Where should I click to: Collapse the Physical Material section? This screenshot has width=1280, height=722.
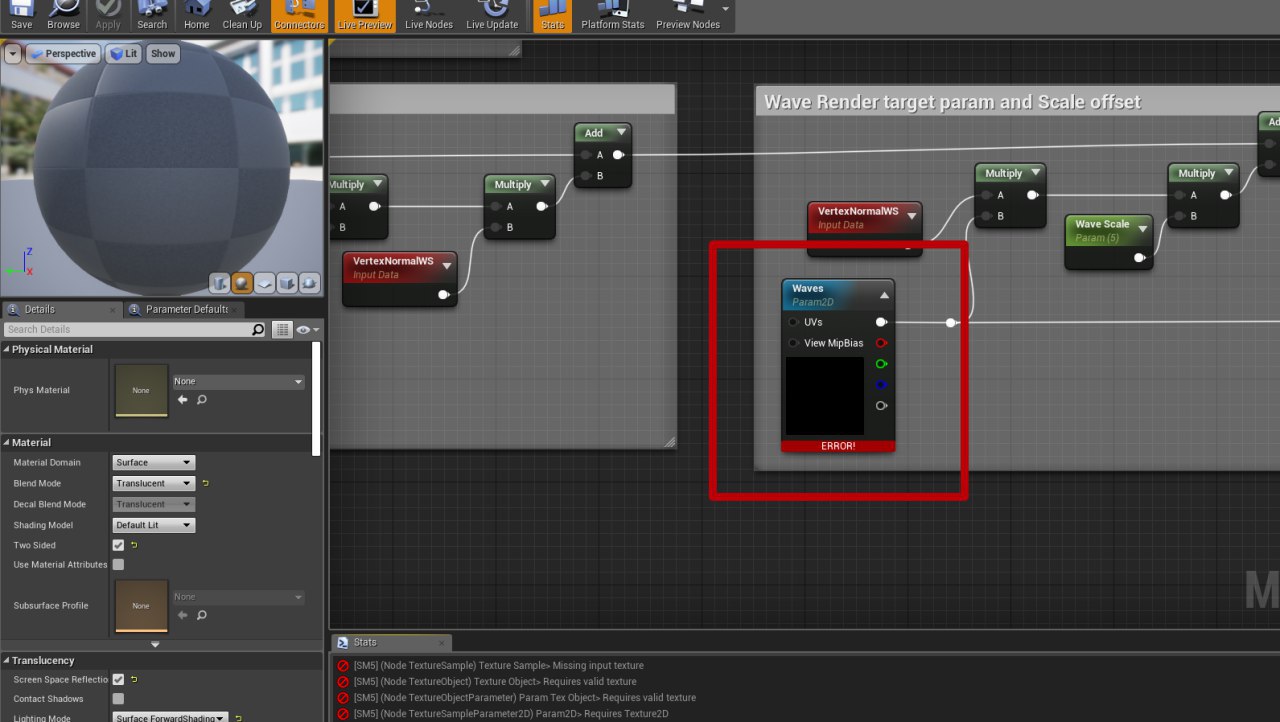tap(7, 349)
